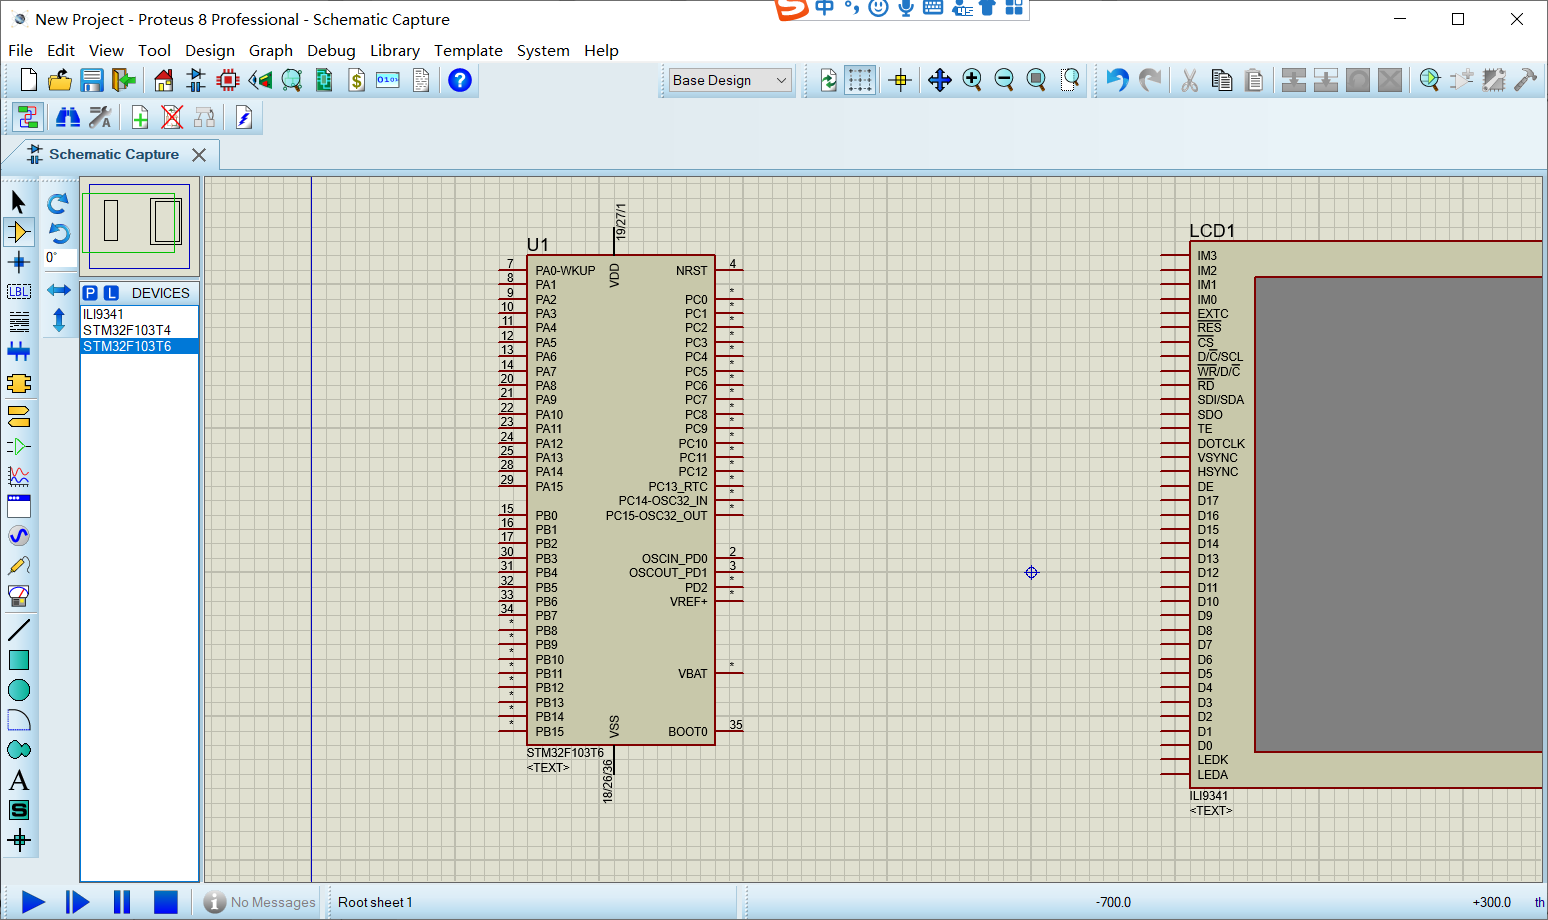Run the simulation with Play

(33, 902)
